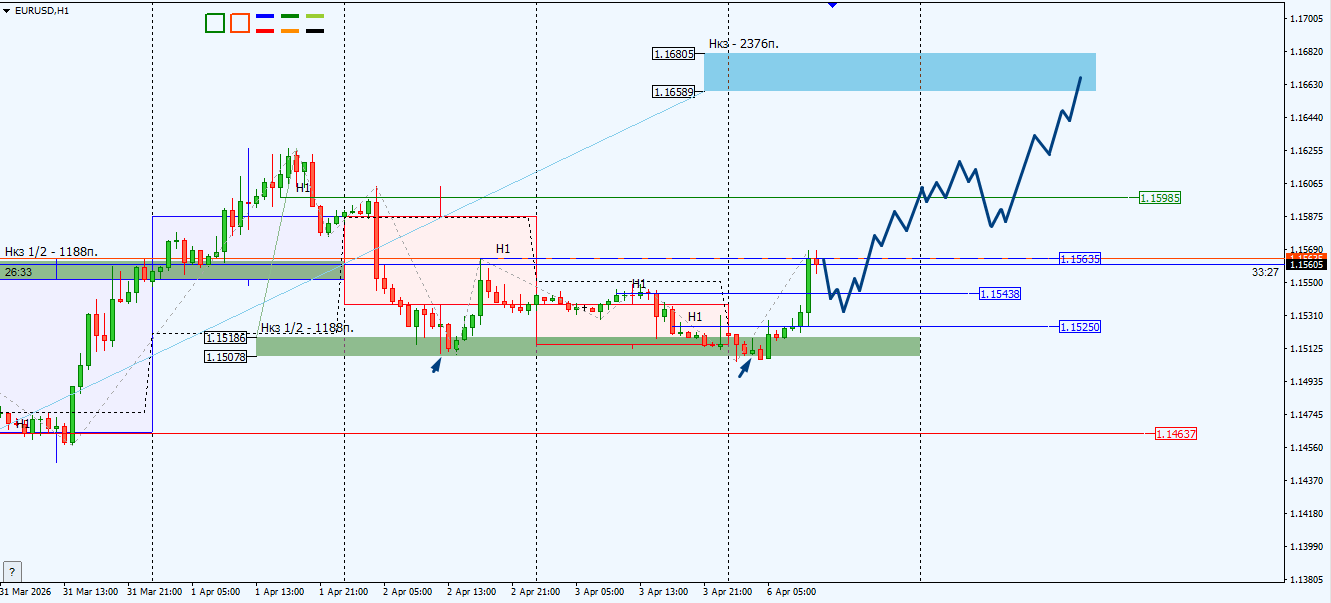Click the light blue target zone rectangle
Screen dimensions: 1331x603
click(x=900, y=72)
